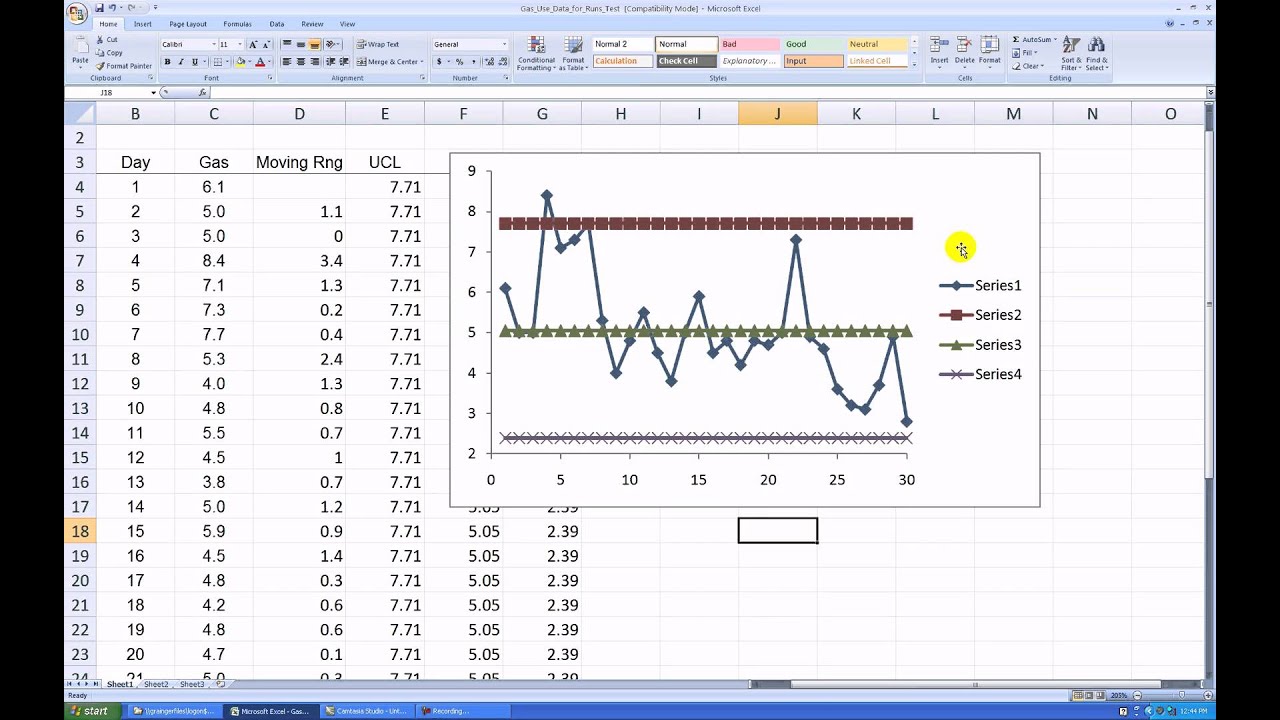
Task: Open Format as Table gallery
Action: 573,54
